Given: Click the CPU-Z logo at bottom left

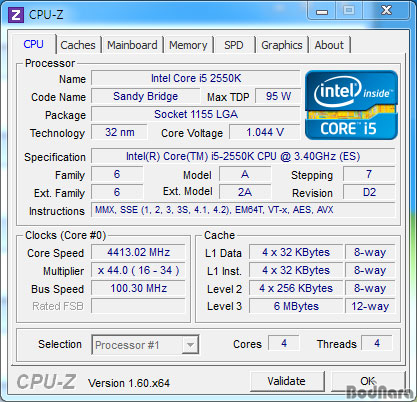Looking at the screenshot, I should (x=46, y=382).
